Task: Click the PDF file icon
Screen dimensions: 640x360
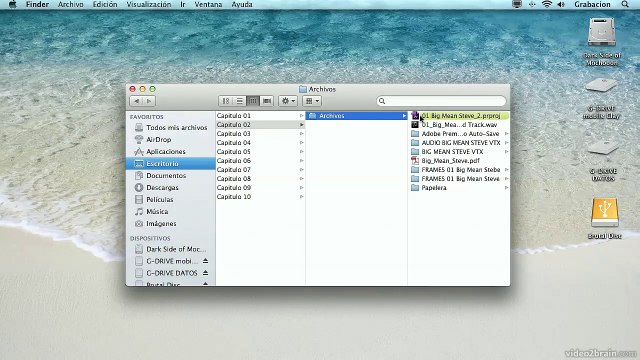Action: (415, 161)
